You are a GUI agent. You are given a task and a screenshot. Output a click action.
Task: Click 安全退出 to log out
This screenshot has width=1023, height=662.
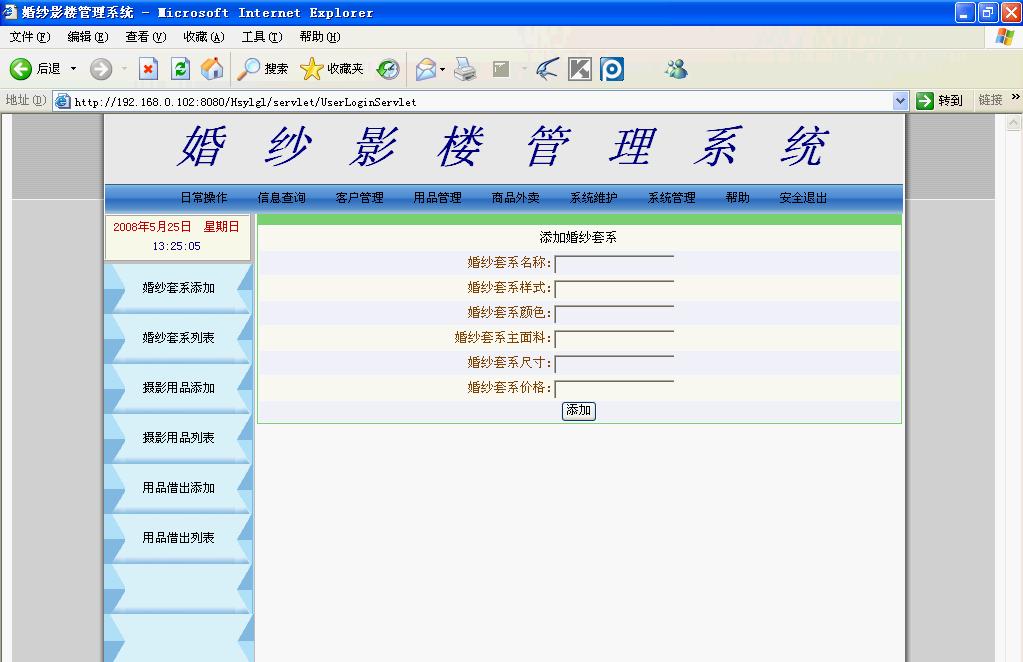tap(803, 198)
